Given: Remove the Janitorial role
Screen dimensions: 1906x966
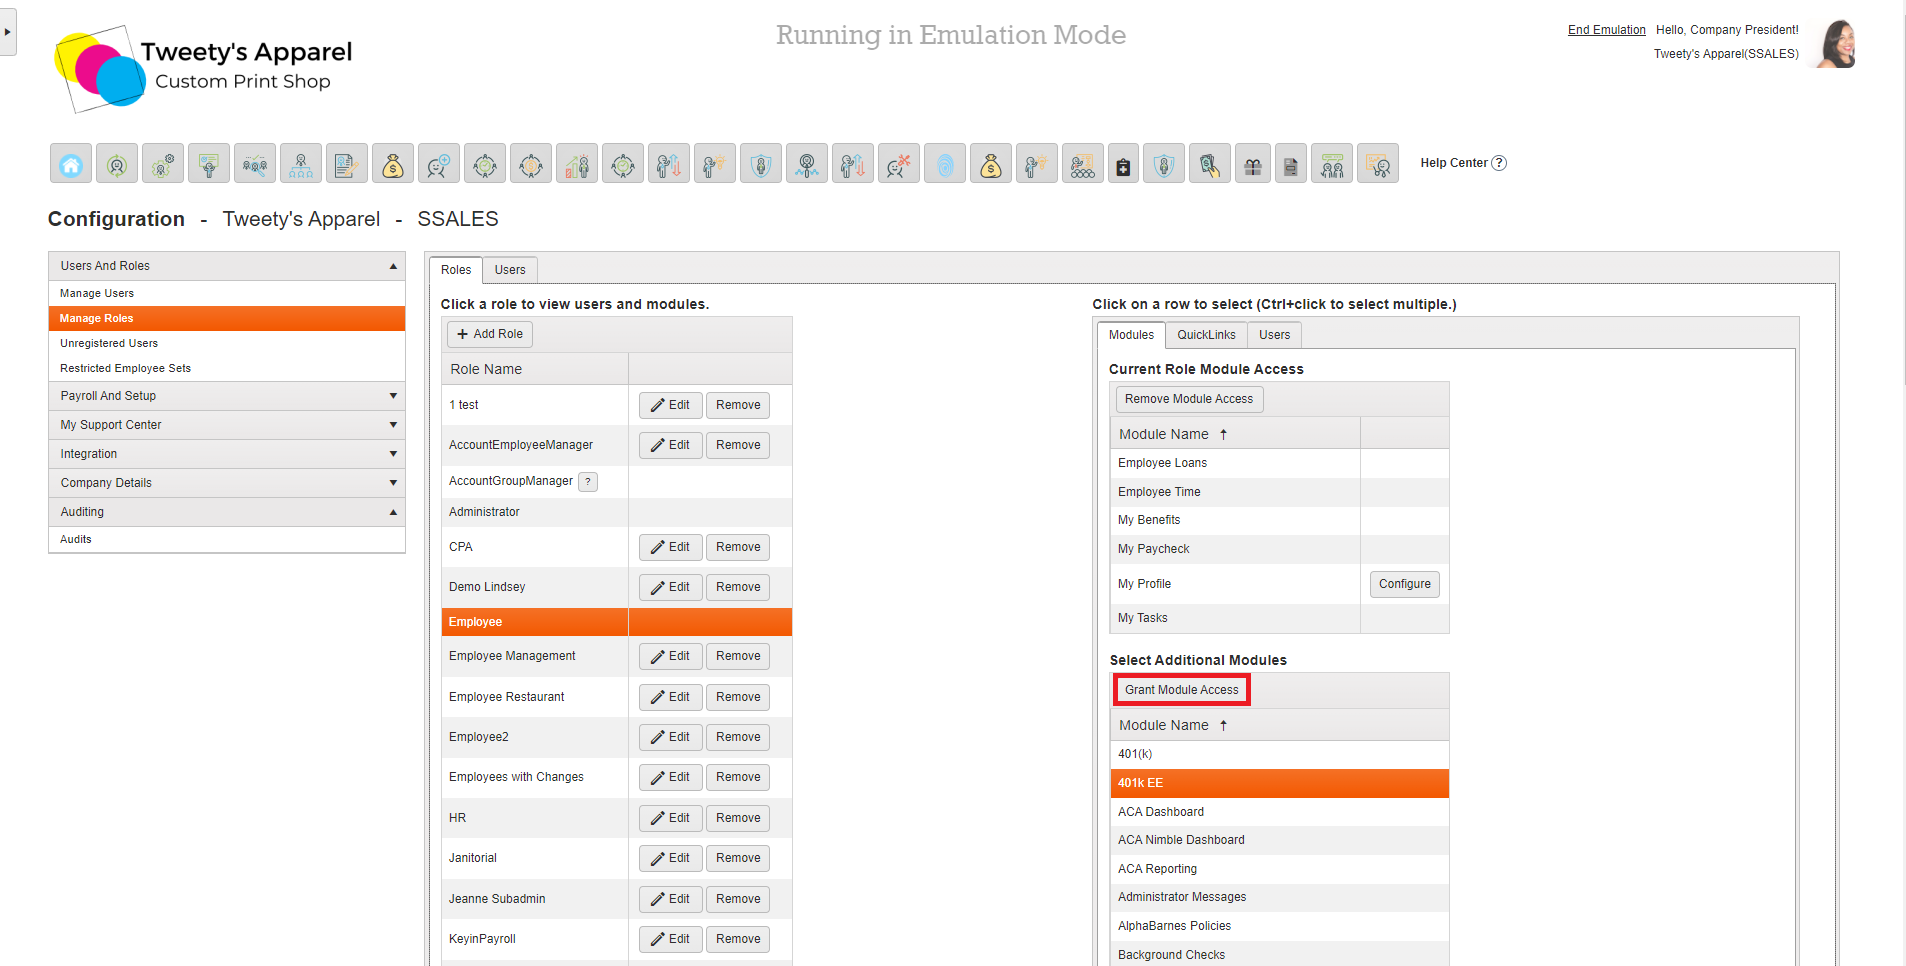Looking at the screenshot, I should [x=738, y=858].
